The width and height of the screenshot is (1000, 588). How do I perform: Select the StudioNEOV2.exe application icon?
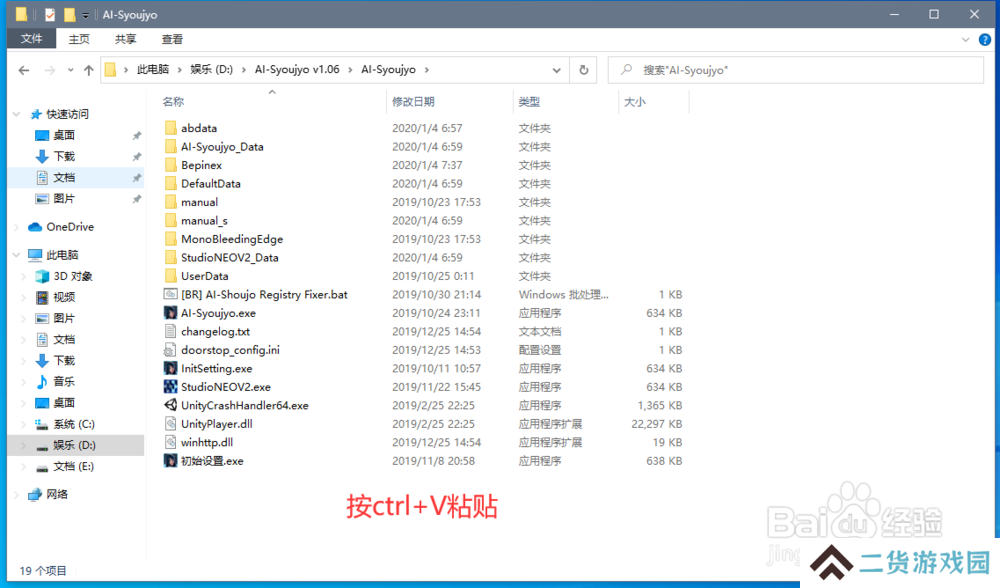170,387
